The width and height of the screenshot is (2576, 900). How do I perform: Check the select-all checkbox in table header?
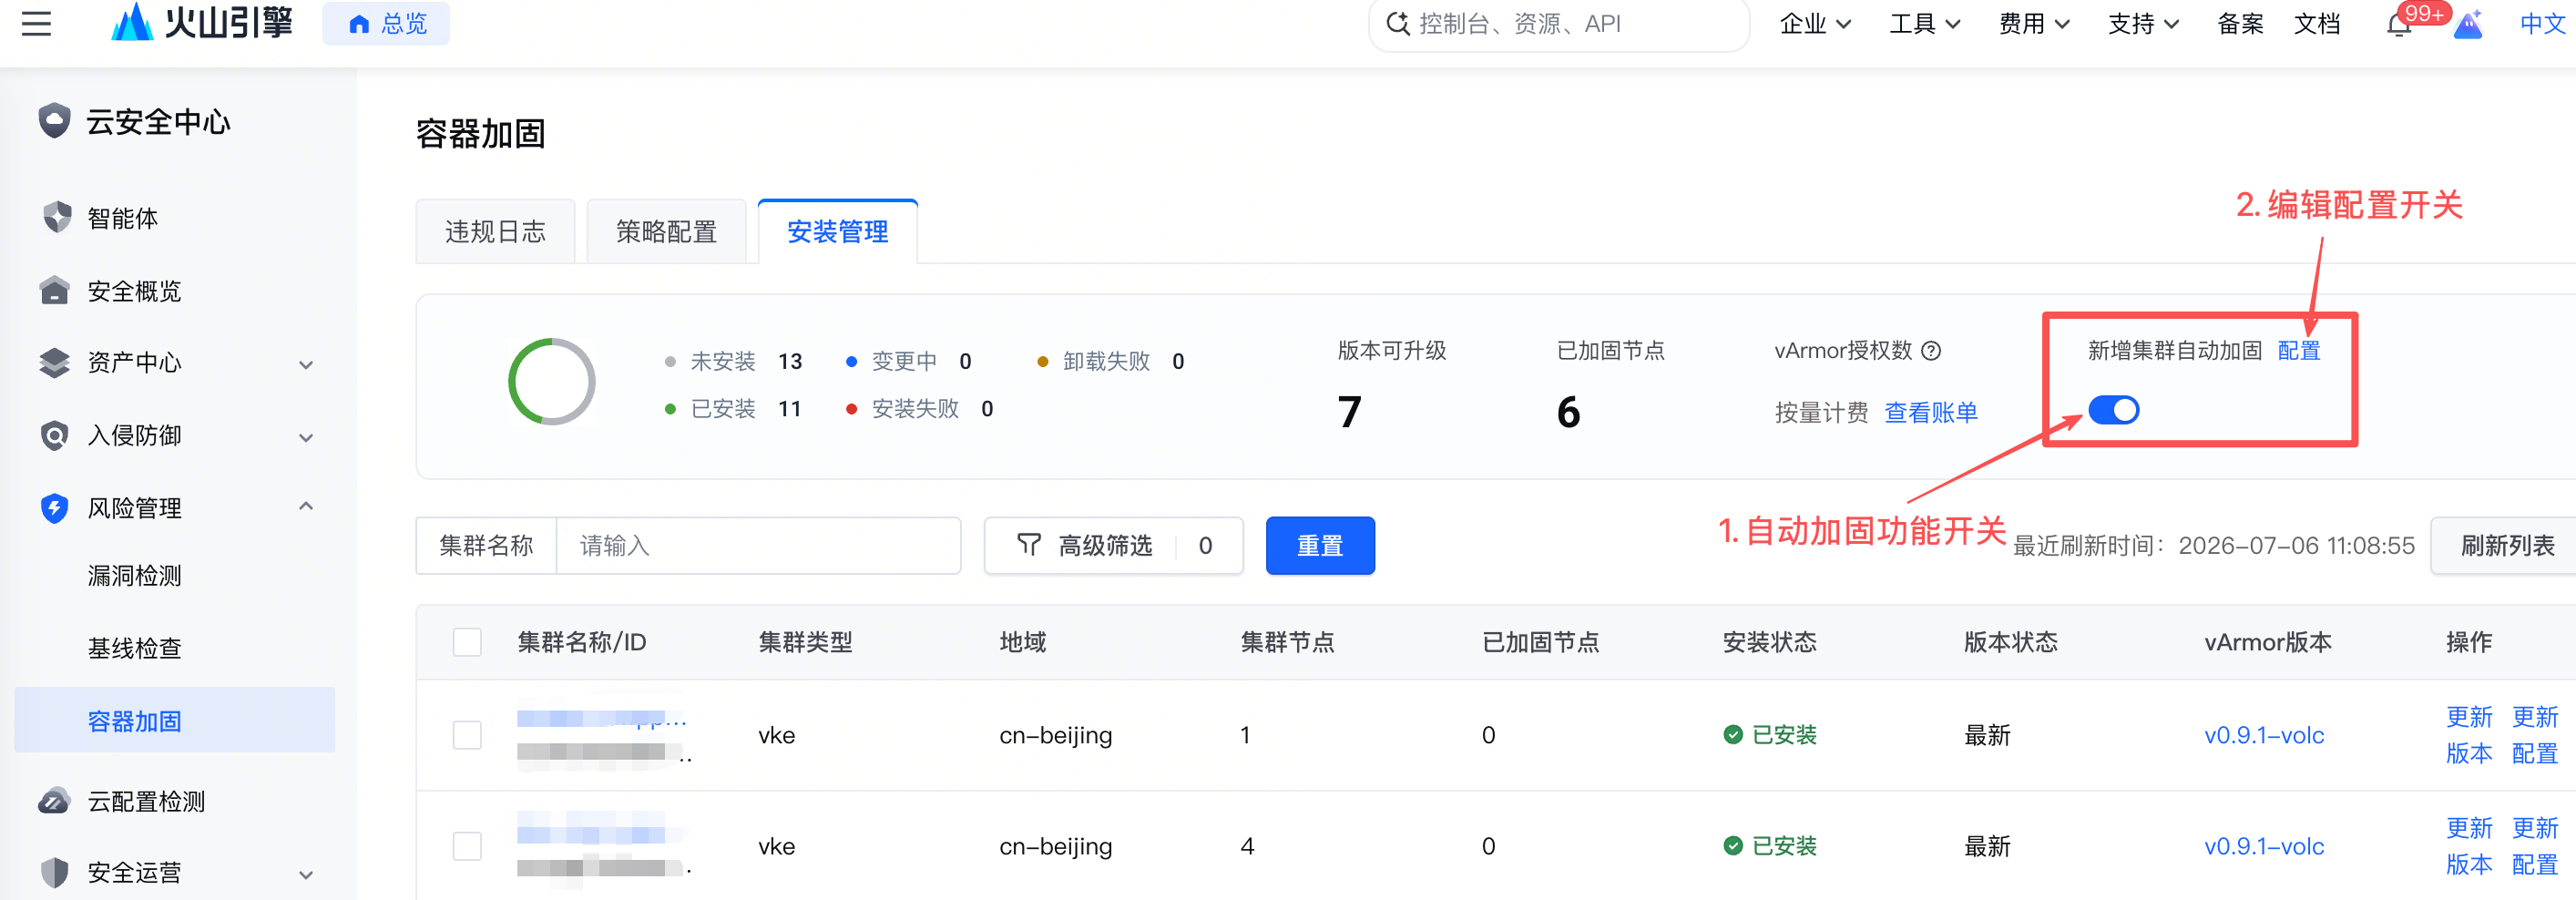point(467,642)
